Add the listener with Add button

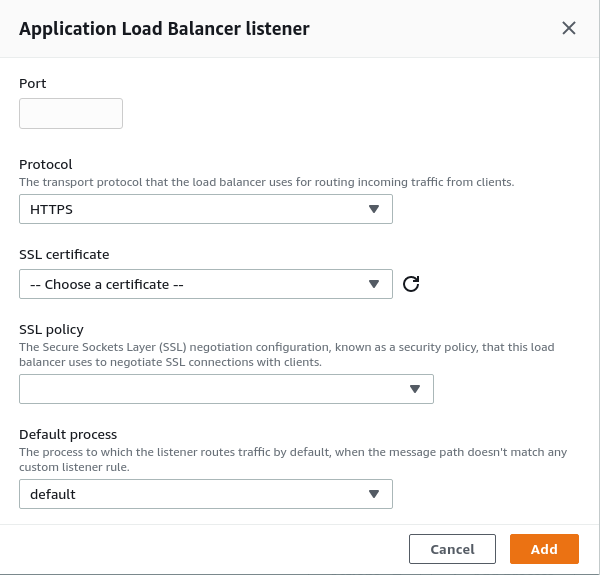pos(544,549)
